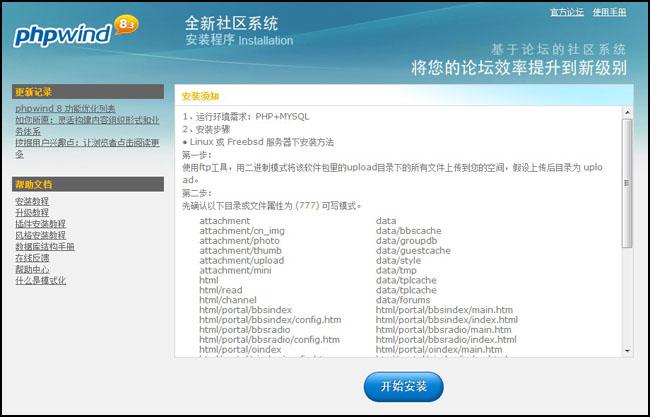This screenshot has width=650, height=417.
Task: Open the 安装教程 help link
Action: (x=32, y=201)
